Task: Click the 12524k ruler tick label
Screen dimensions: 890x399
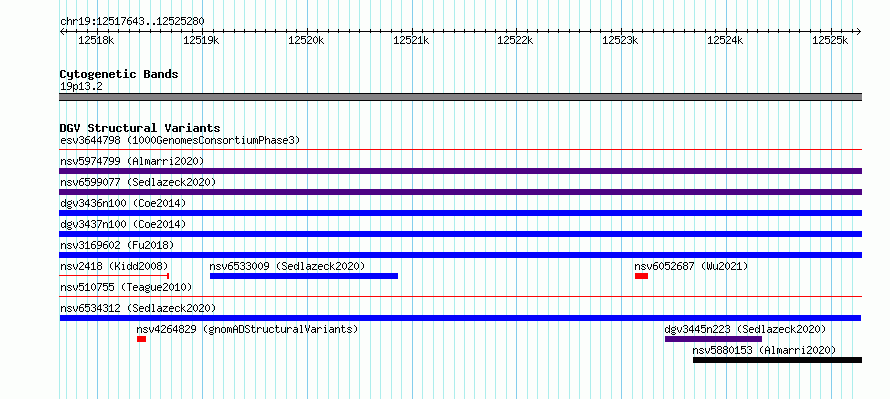Action: coord(725,40)
